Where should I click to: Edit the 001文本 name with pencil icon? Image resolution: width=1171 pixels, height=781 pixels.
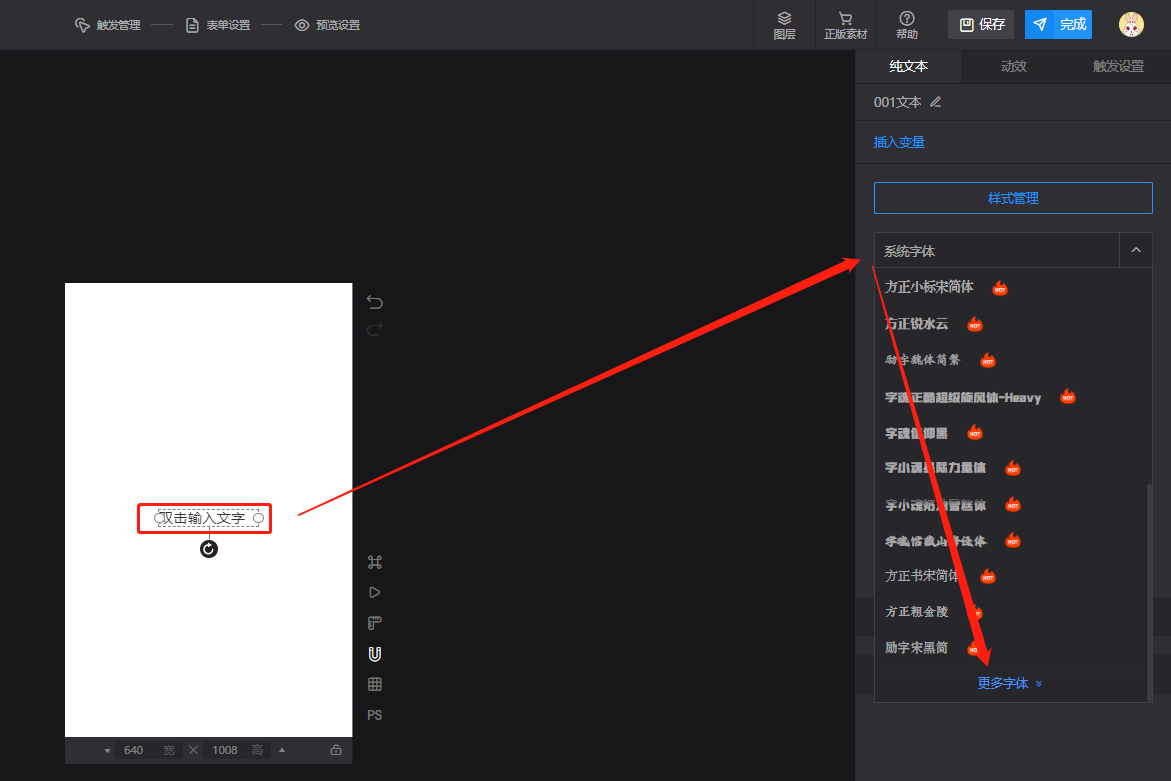tap(936, 102)
